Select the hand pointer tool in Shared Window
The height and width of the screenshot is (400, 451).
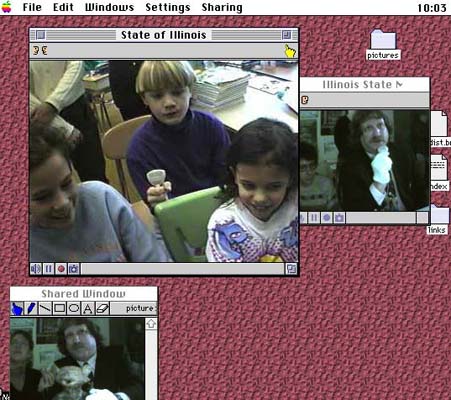(x=17, y=308)
